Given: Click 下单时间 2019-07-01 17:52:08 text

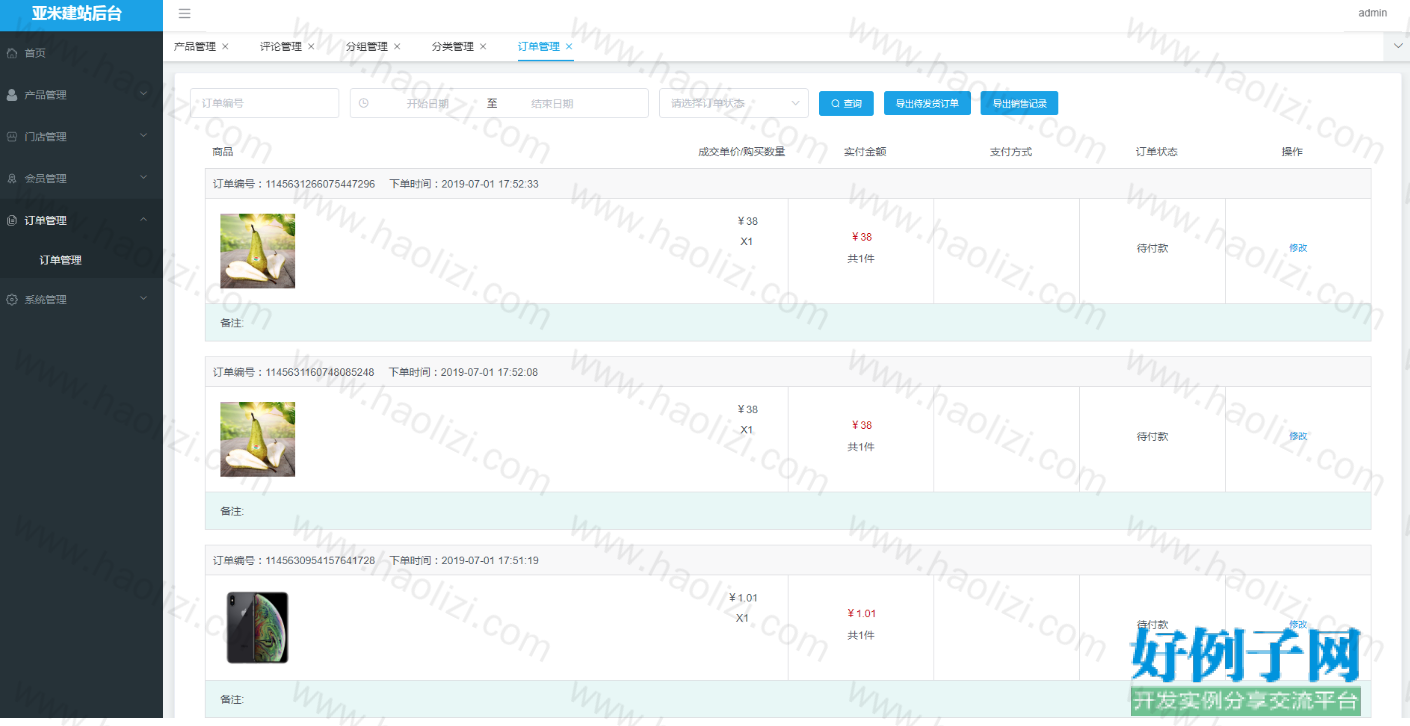Looking at the screenshot, I should click(464, 372).
